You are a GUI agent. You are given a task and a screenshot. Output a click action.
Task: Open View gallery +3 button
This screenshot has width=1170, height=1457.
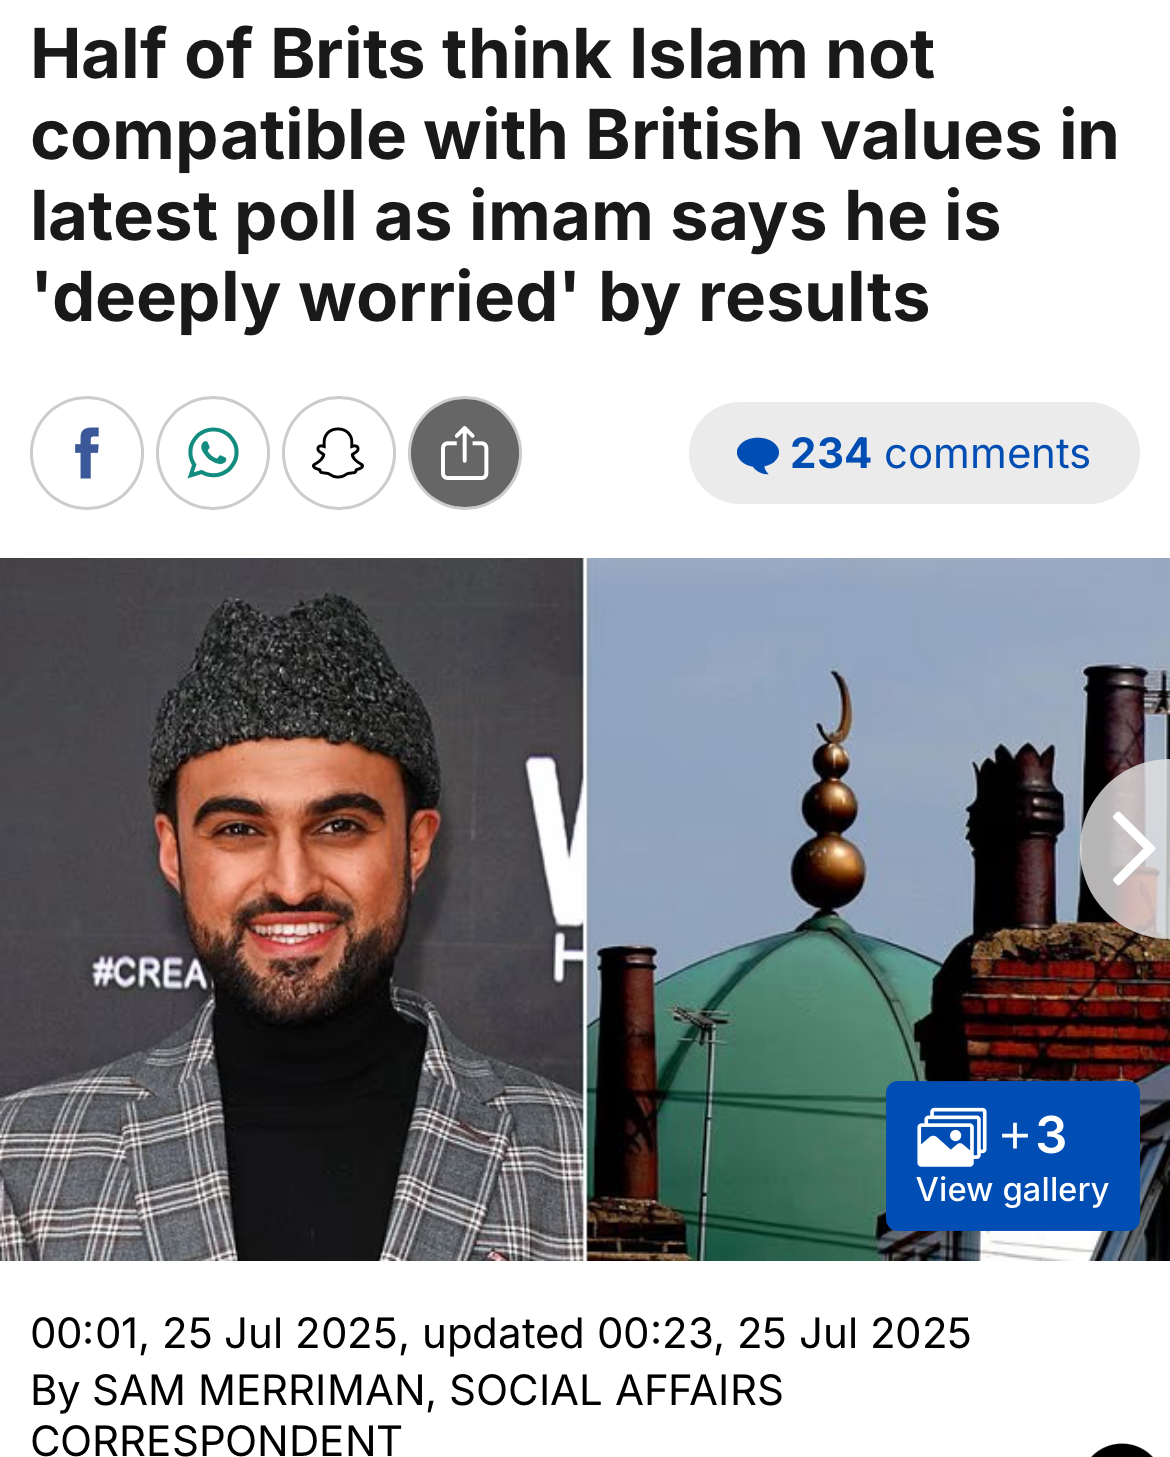(1012, 1156)
